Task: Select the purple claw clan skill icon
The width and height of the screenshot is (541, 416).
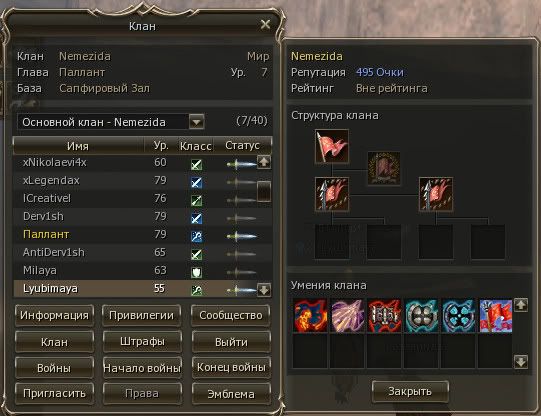Action: click(x=347, y=316)
